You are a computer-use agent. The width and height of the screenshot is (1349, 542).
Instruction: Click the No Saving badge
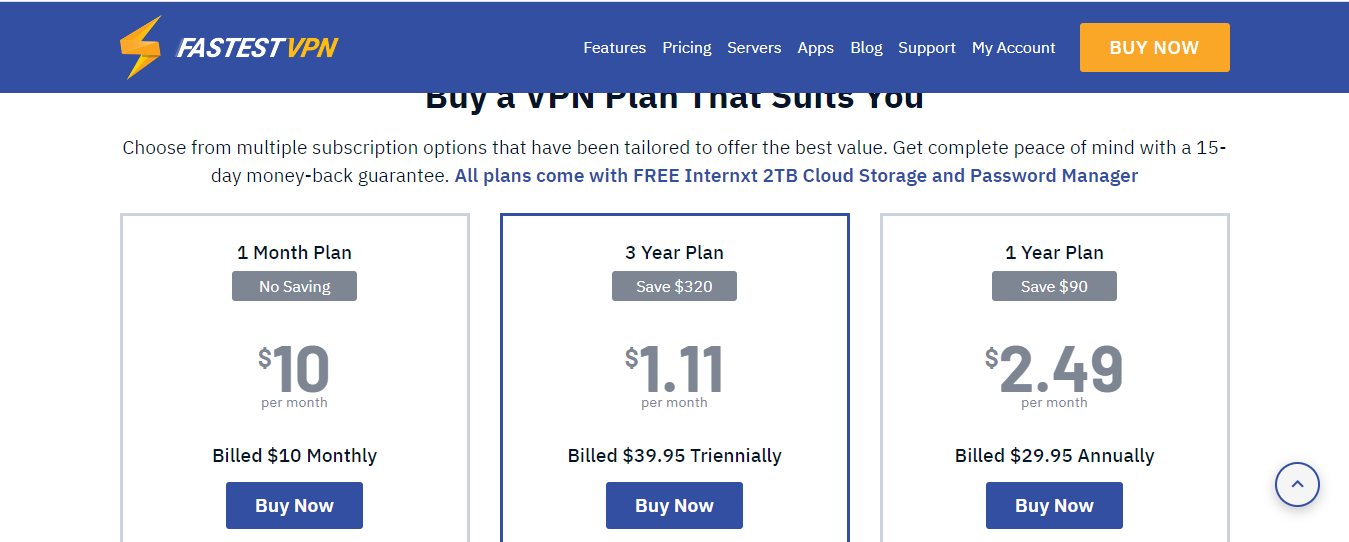pos(294,286)
